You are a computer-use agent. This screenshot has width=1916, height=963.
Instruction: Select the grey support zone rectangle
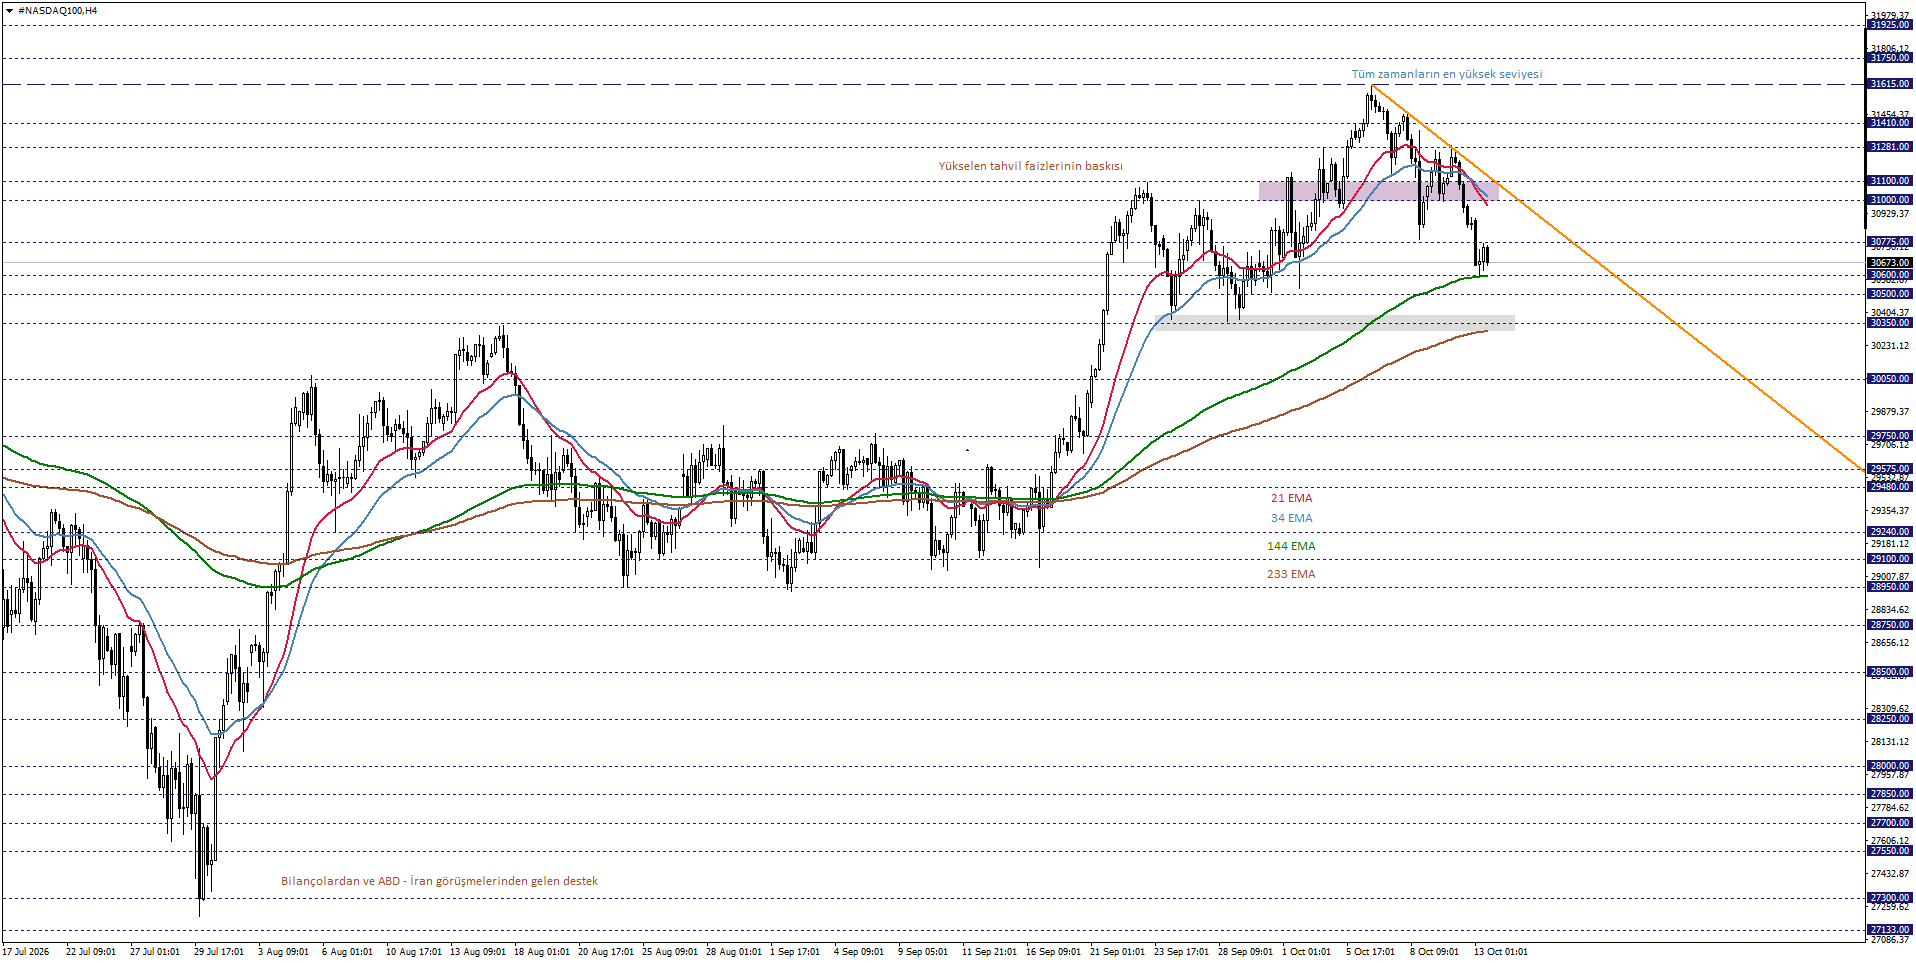click(1335, 322)
